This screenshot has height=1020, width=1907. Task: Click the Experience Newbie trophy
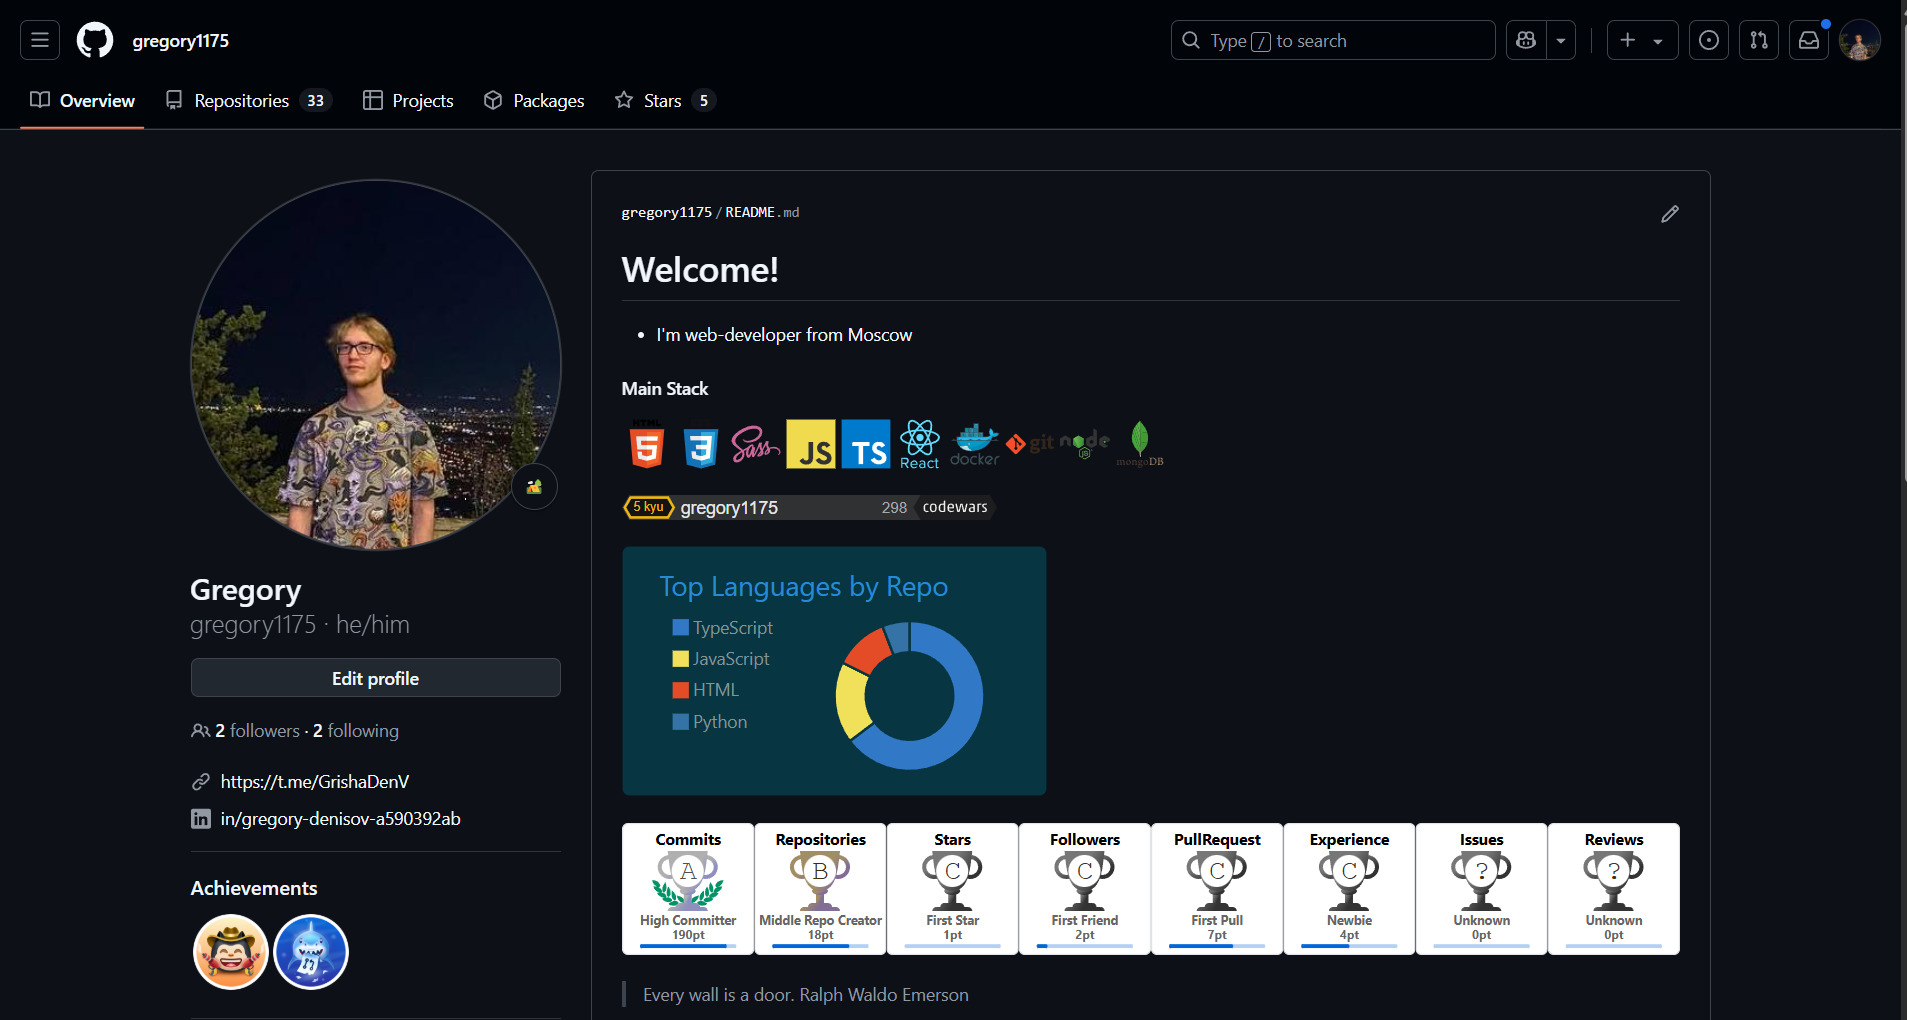tap(1349, 889)
